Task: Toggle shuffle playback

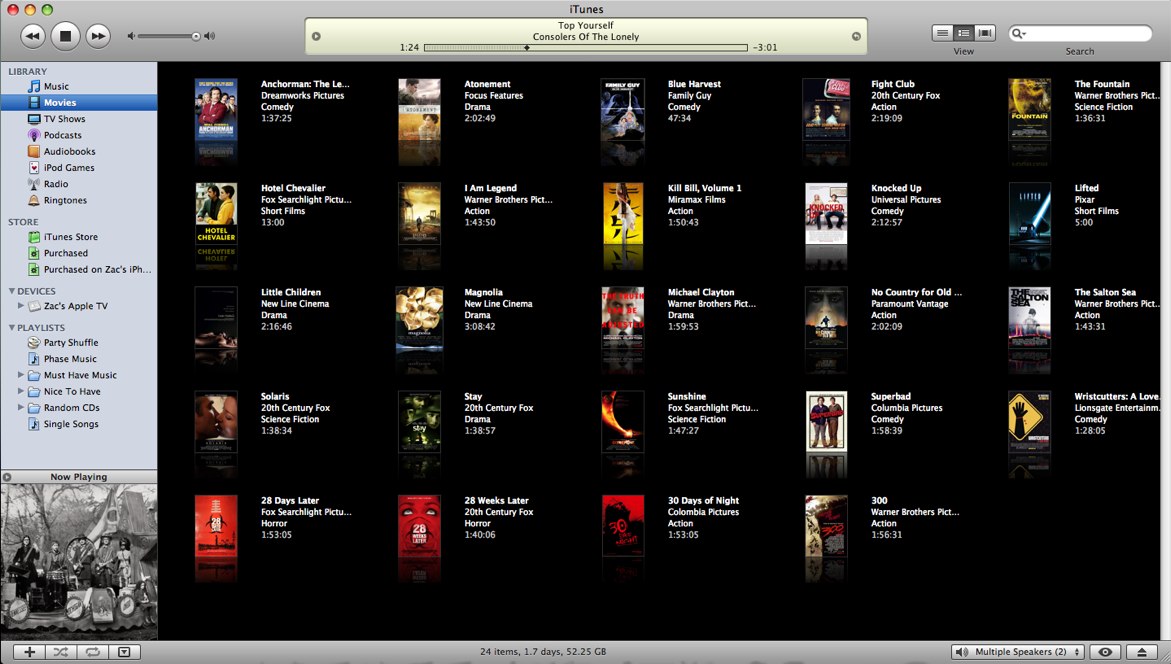Action: (x=60, y=652)
